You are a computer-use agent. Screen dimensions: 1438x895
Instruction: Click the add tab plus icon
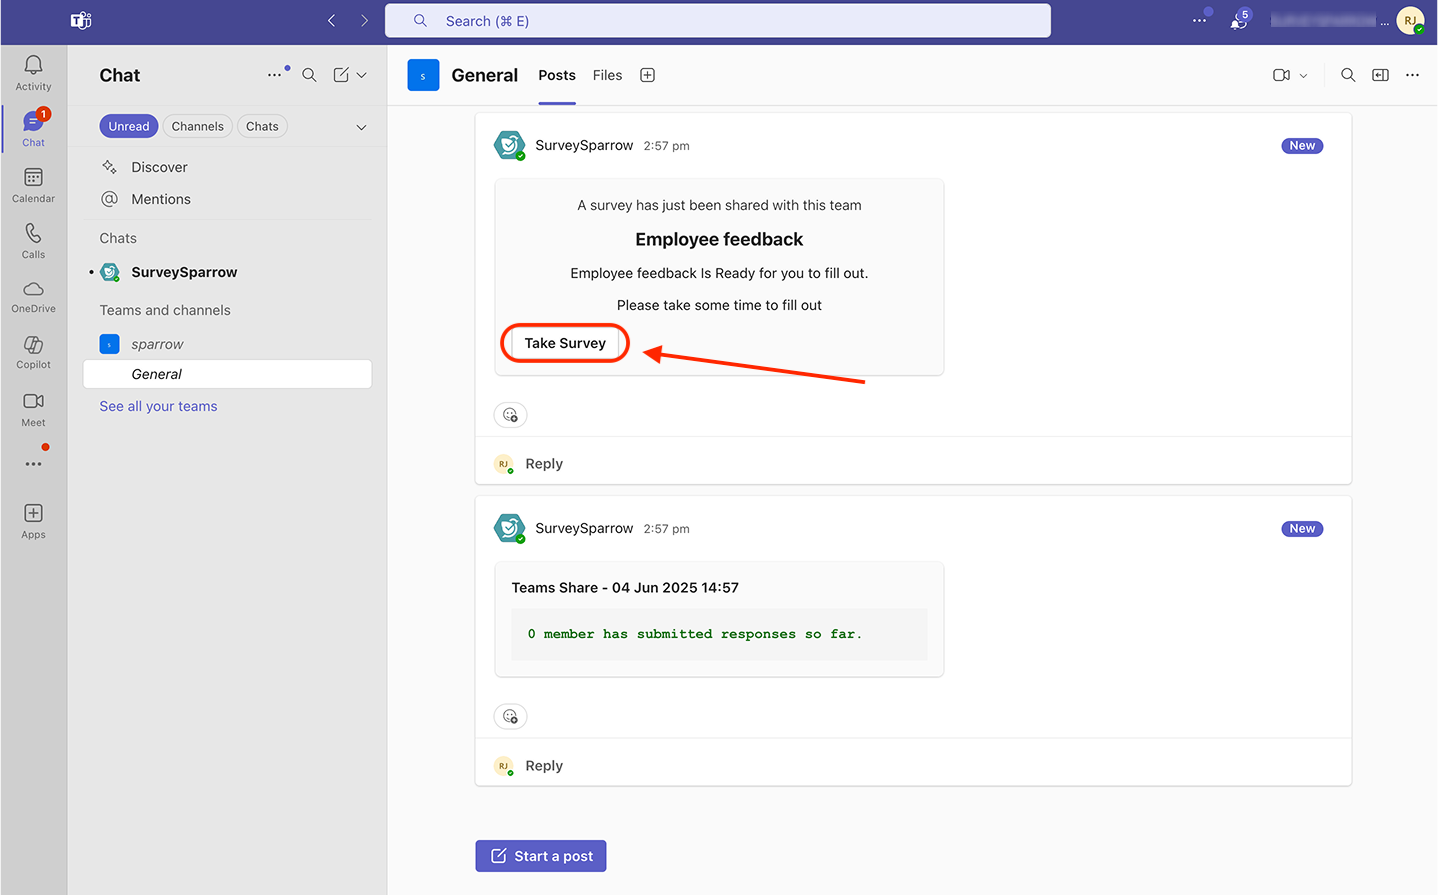[x=647, y=75]
